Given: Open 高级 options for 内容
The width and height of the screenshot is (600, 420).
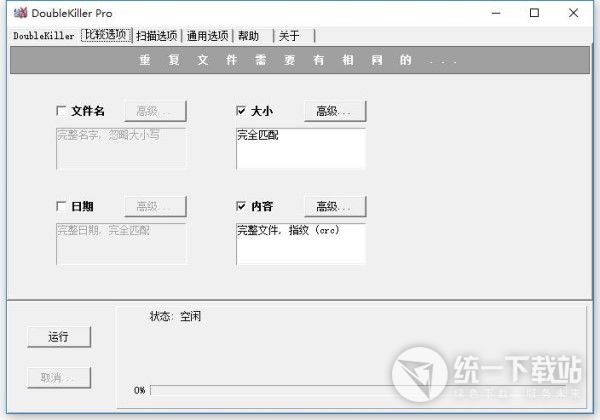Looking at the screenshot, I should [x=335, y=207].
